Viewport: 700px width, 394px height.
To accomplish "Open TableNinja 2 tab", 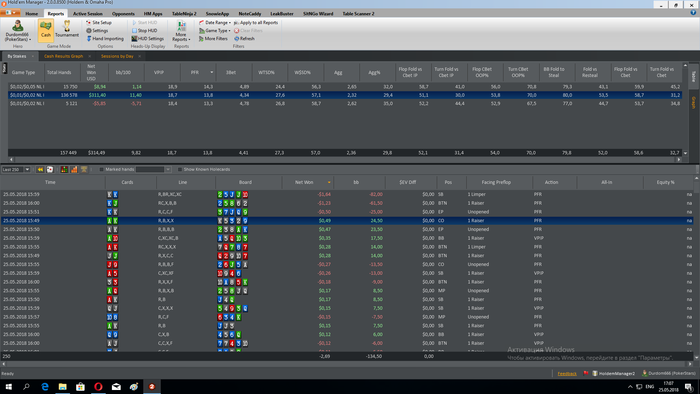I will [x=184, y=13].
